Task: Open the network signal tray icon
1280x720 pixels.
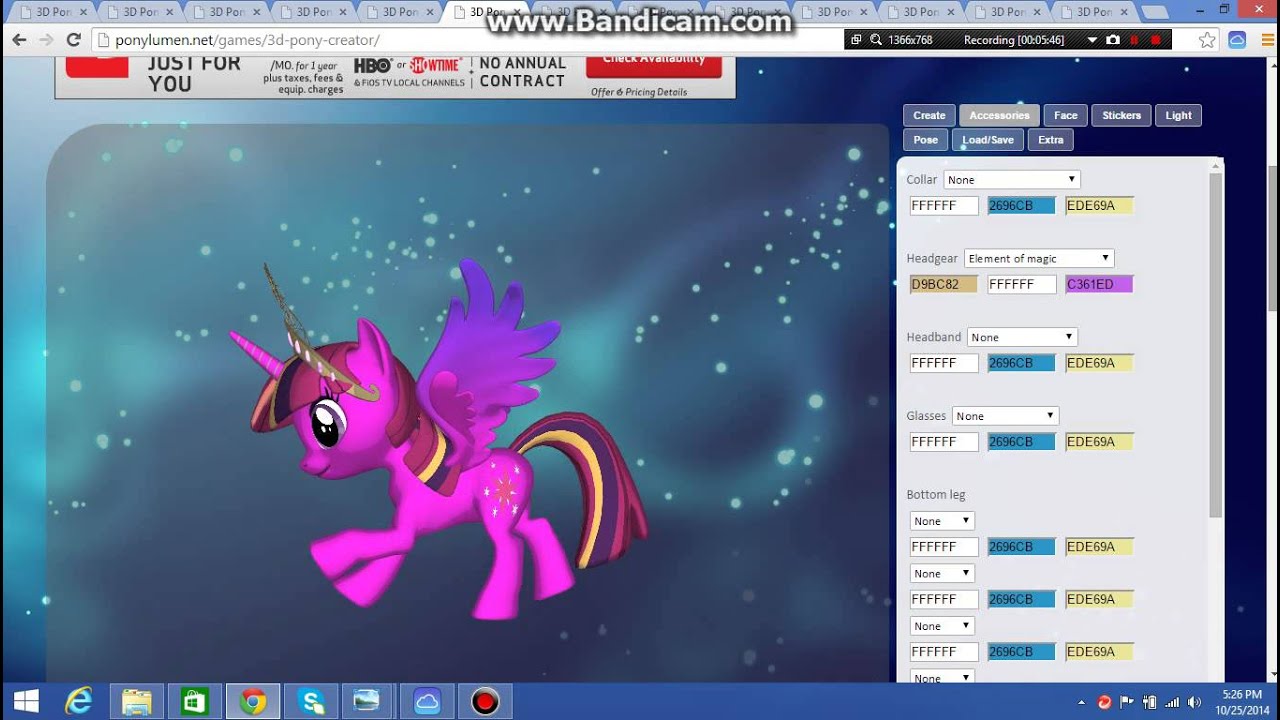Action: [x=1171, y=702]
